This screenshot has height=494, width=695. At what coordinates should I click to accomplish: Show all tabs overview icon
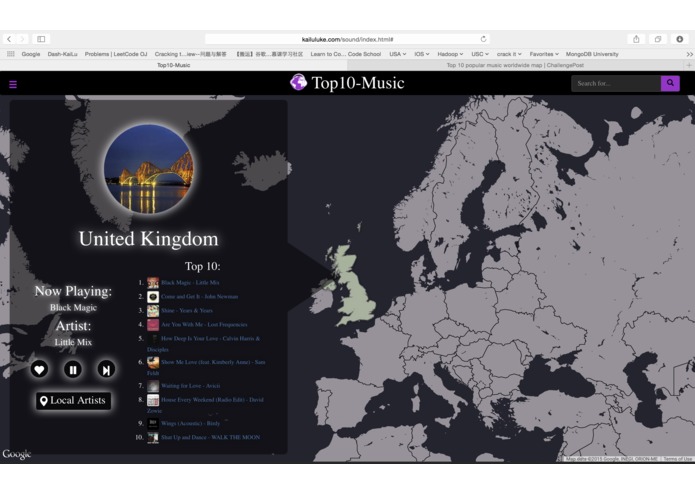tap(658, 39)
